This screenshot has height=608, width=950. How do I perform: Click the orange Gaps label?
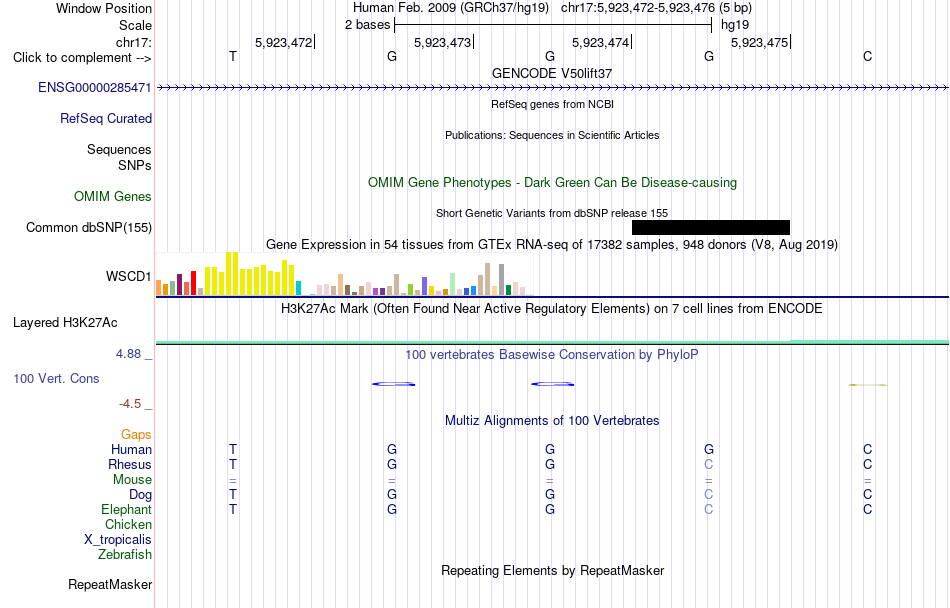pos(136,434)
